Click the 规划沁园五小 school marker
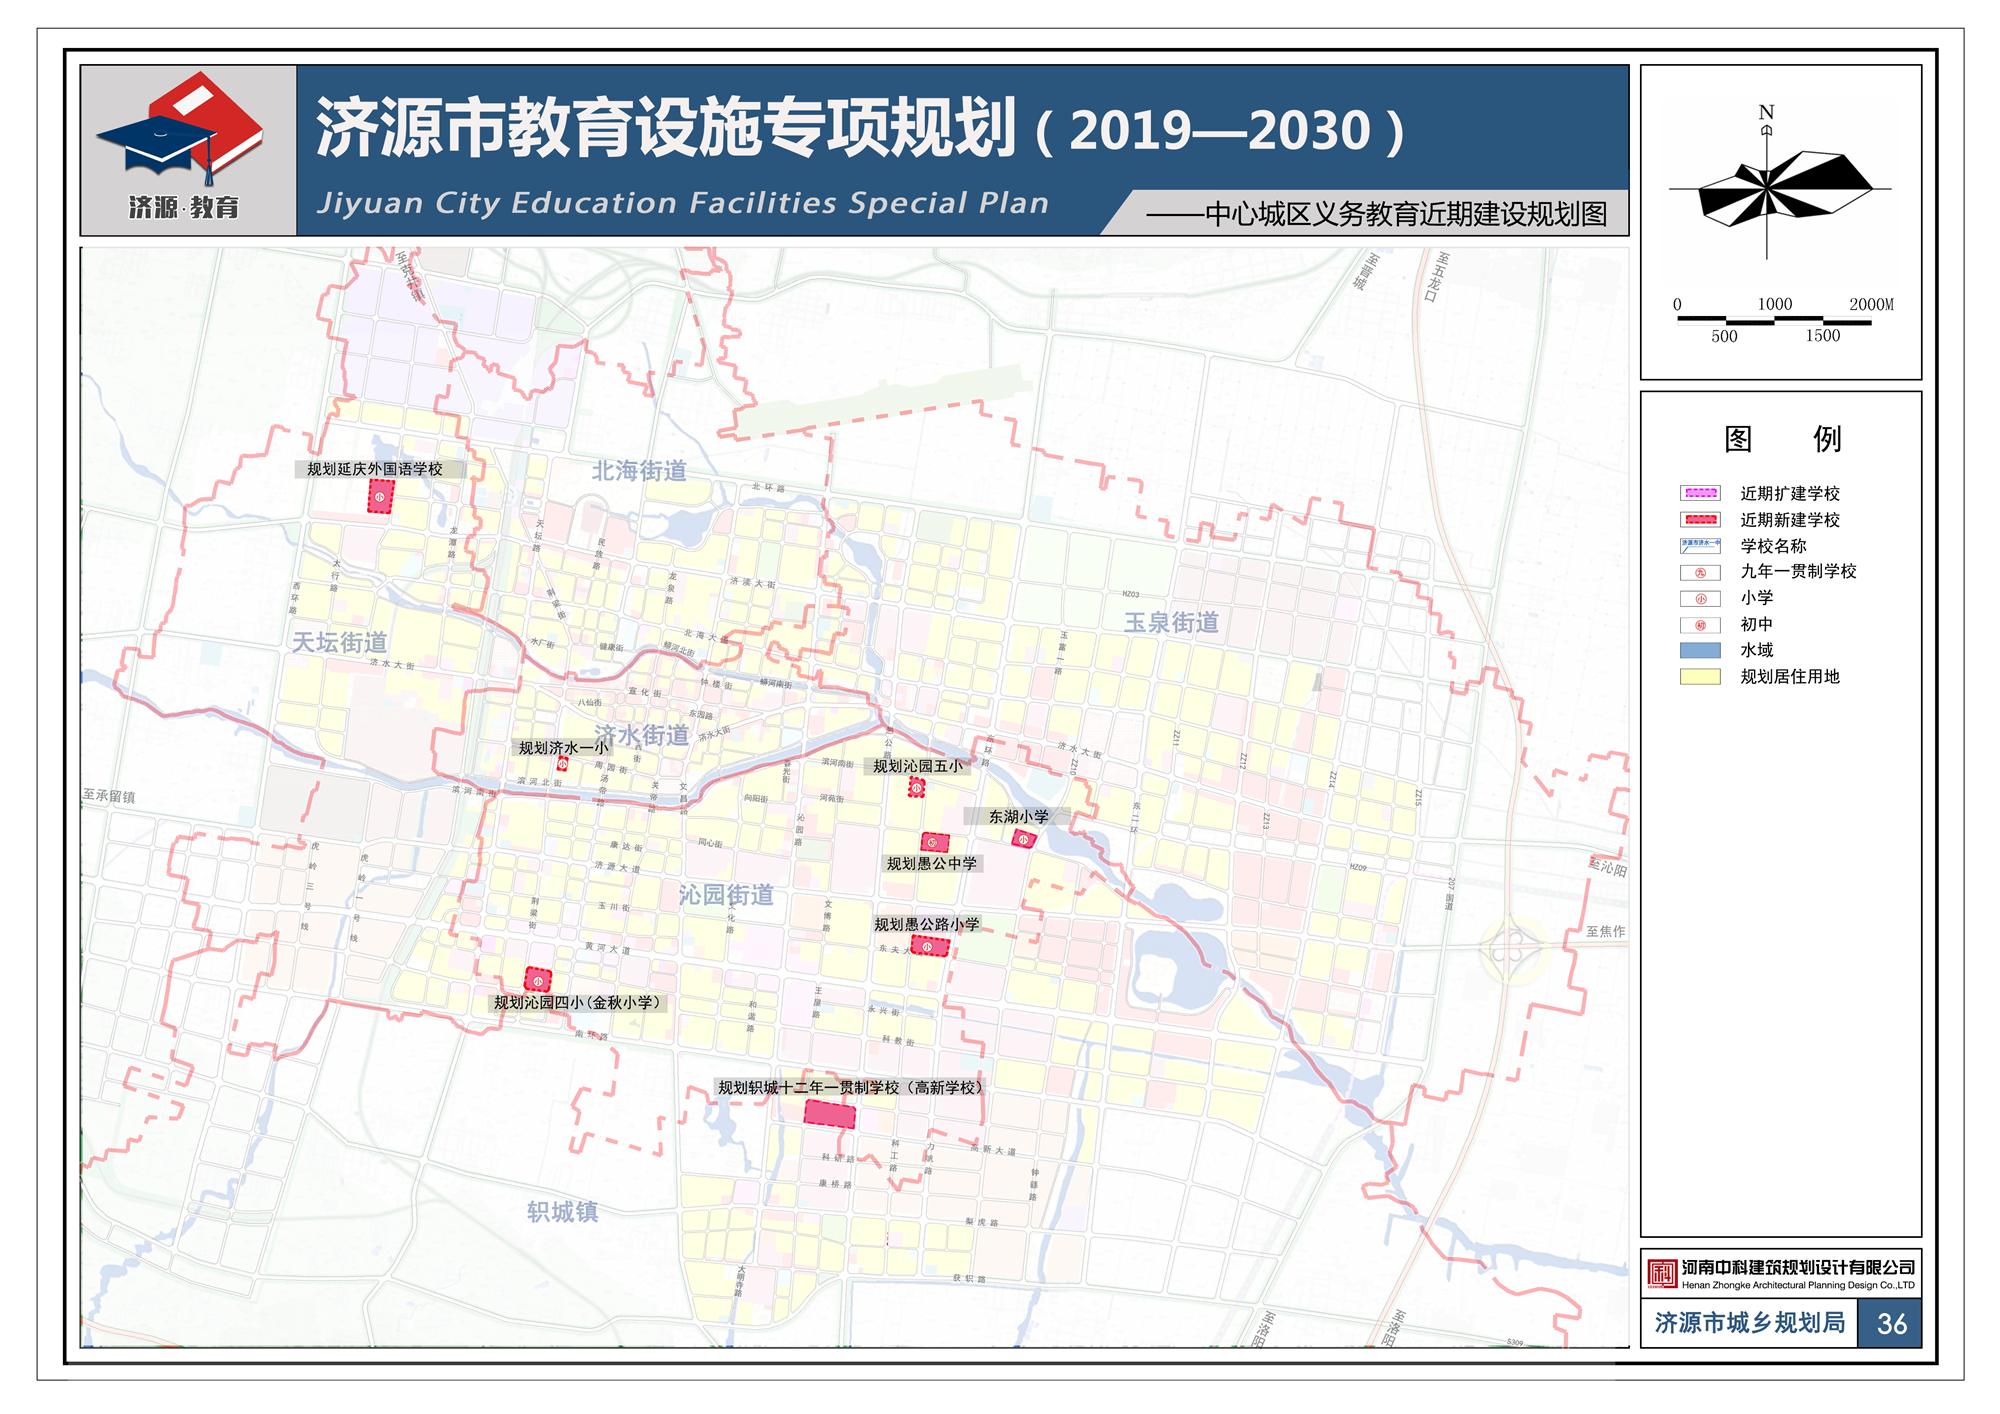The height and width of the screenshot is (1414, 2000). 916,788
